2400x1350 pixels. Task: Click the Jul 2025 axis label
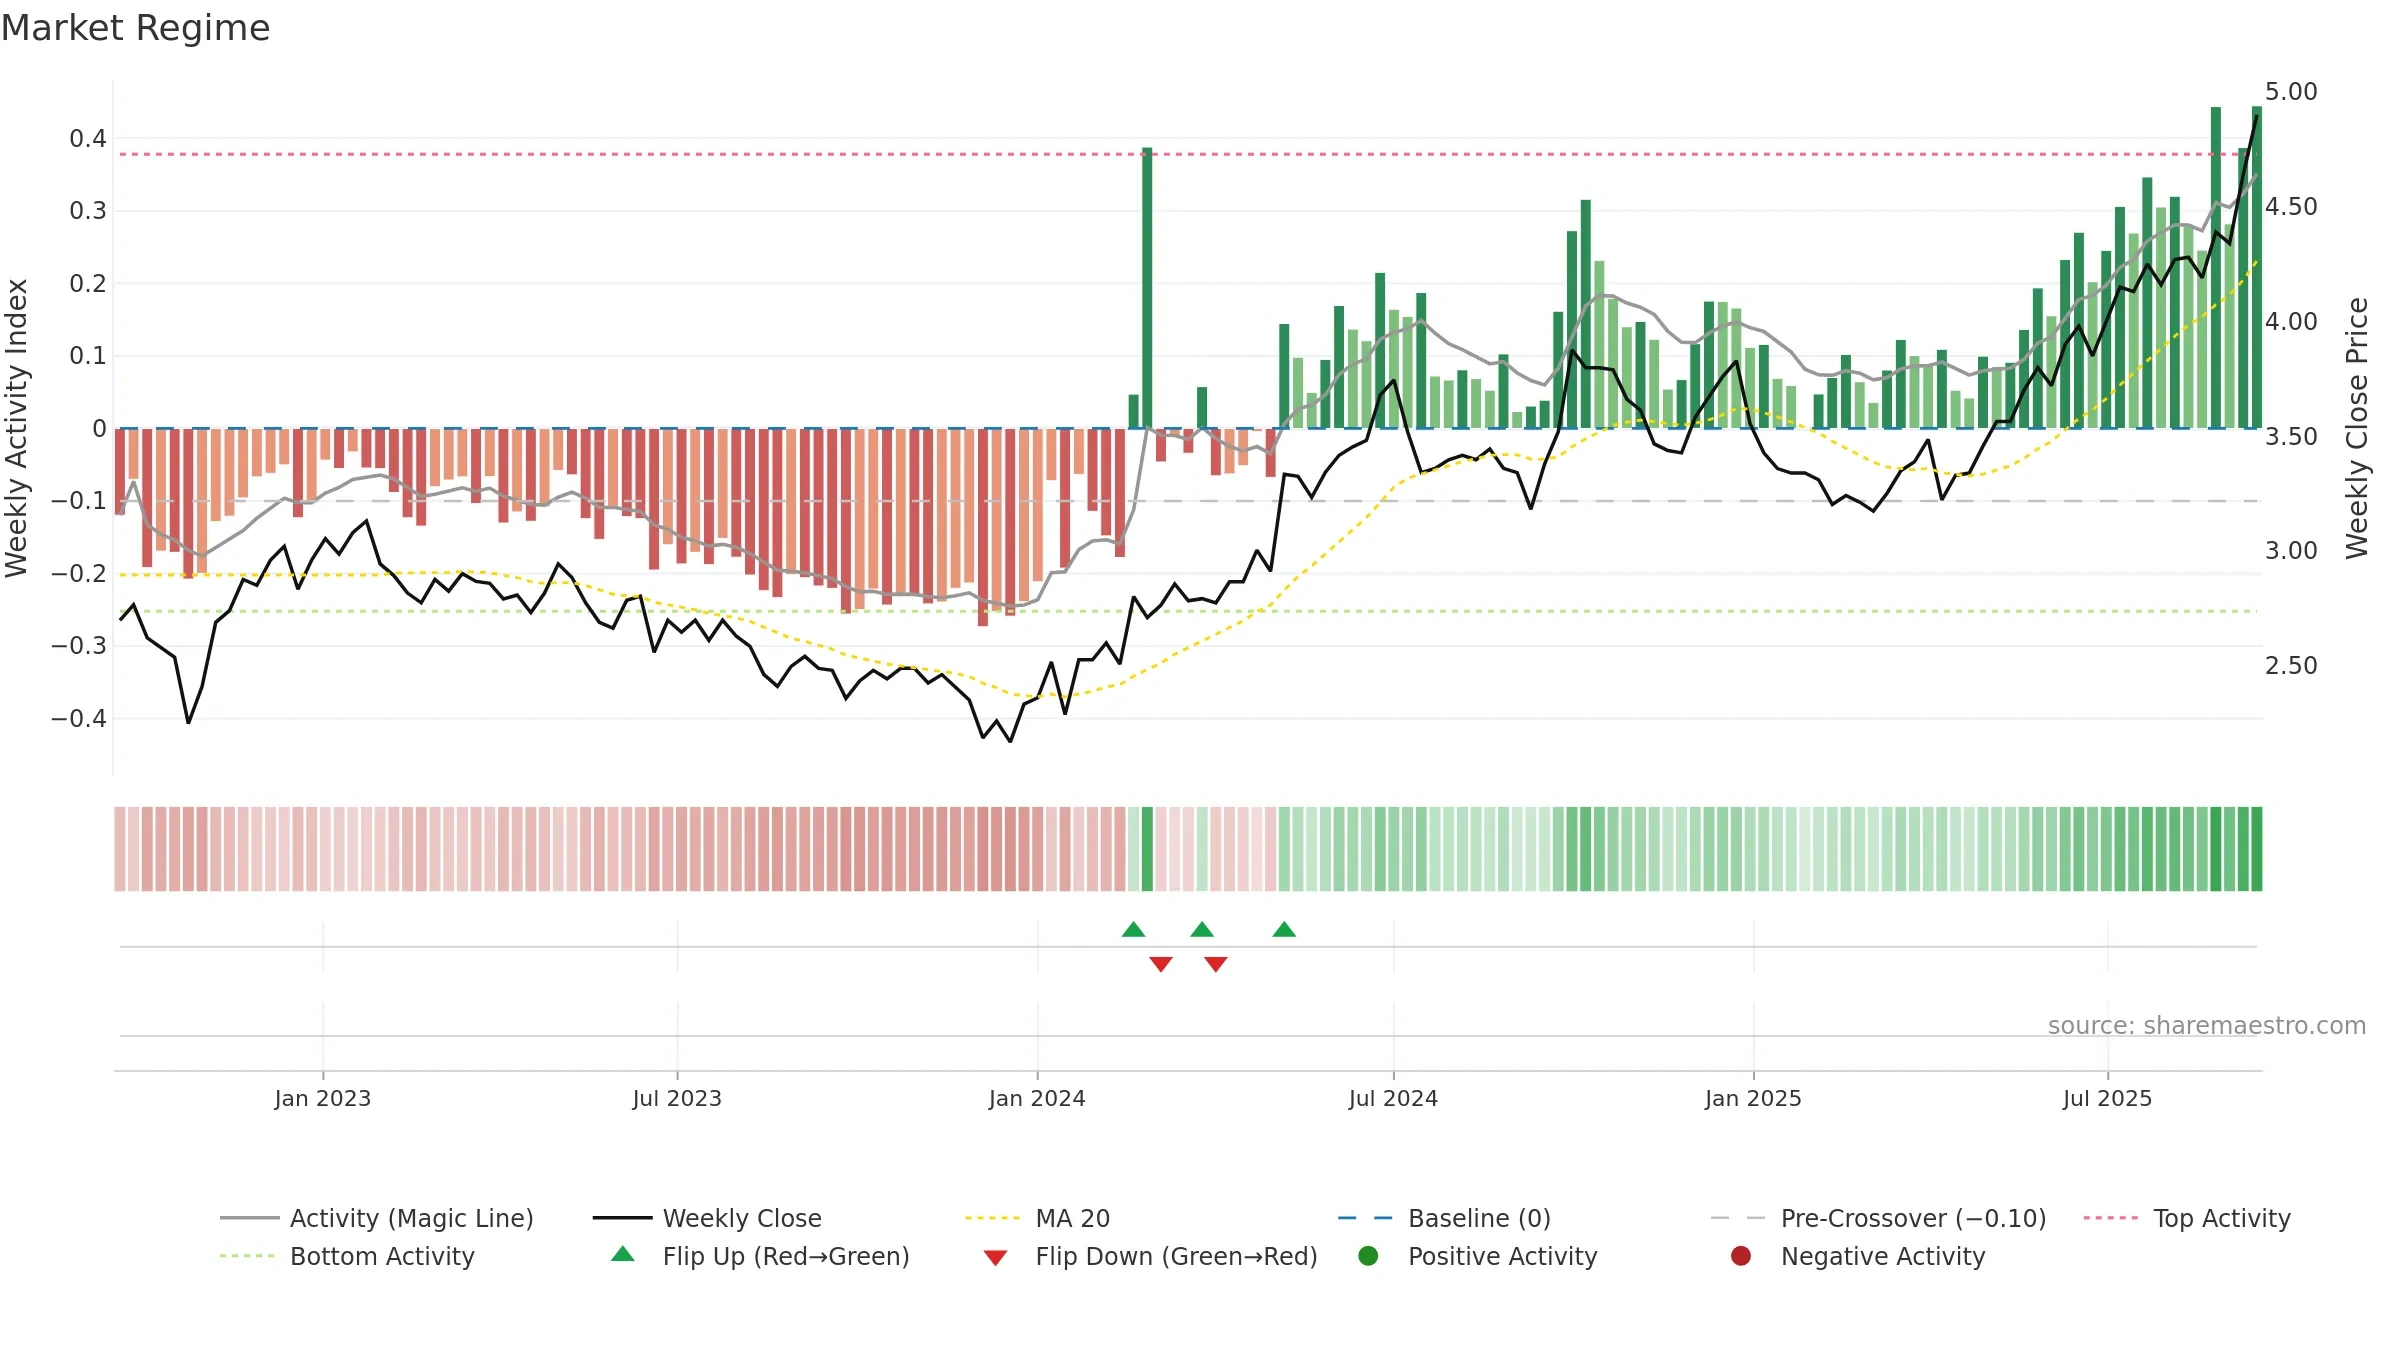point(2107,1098)
